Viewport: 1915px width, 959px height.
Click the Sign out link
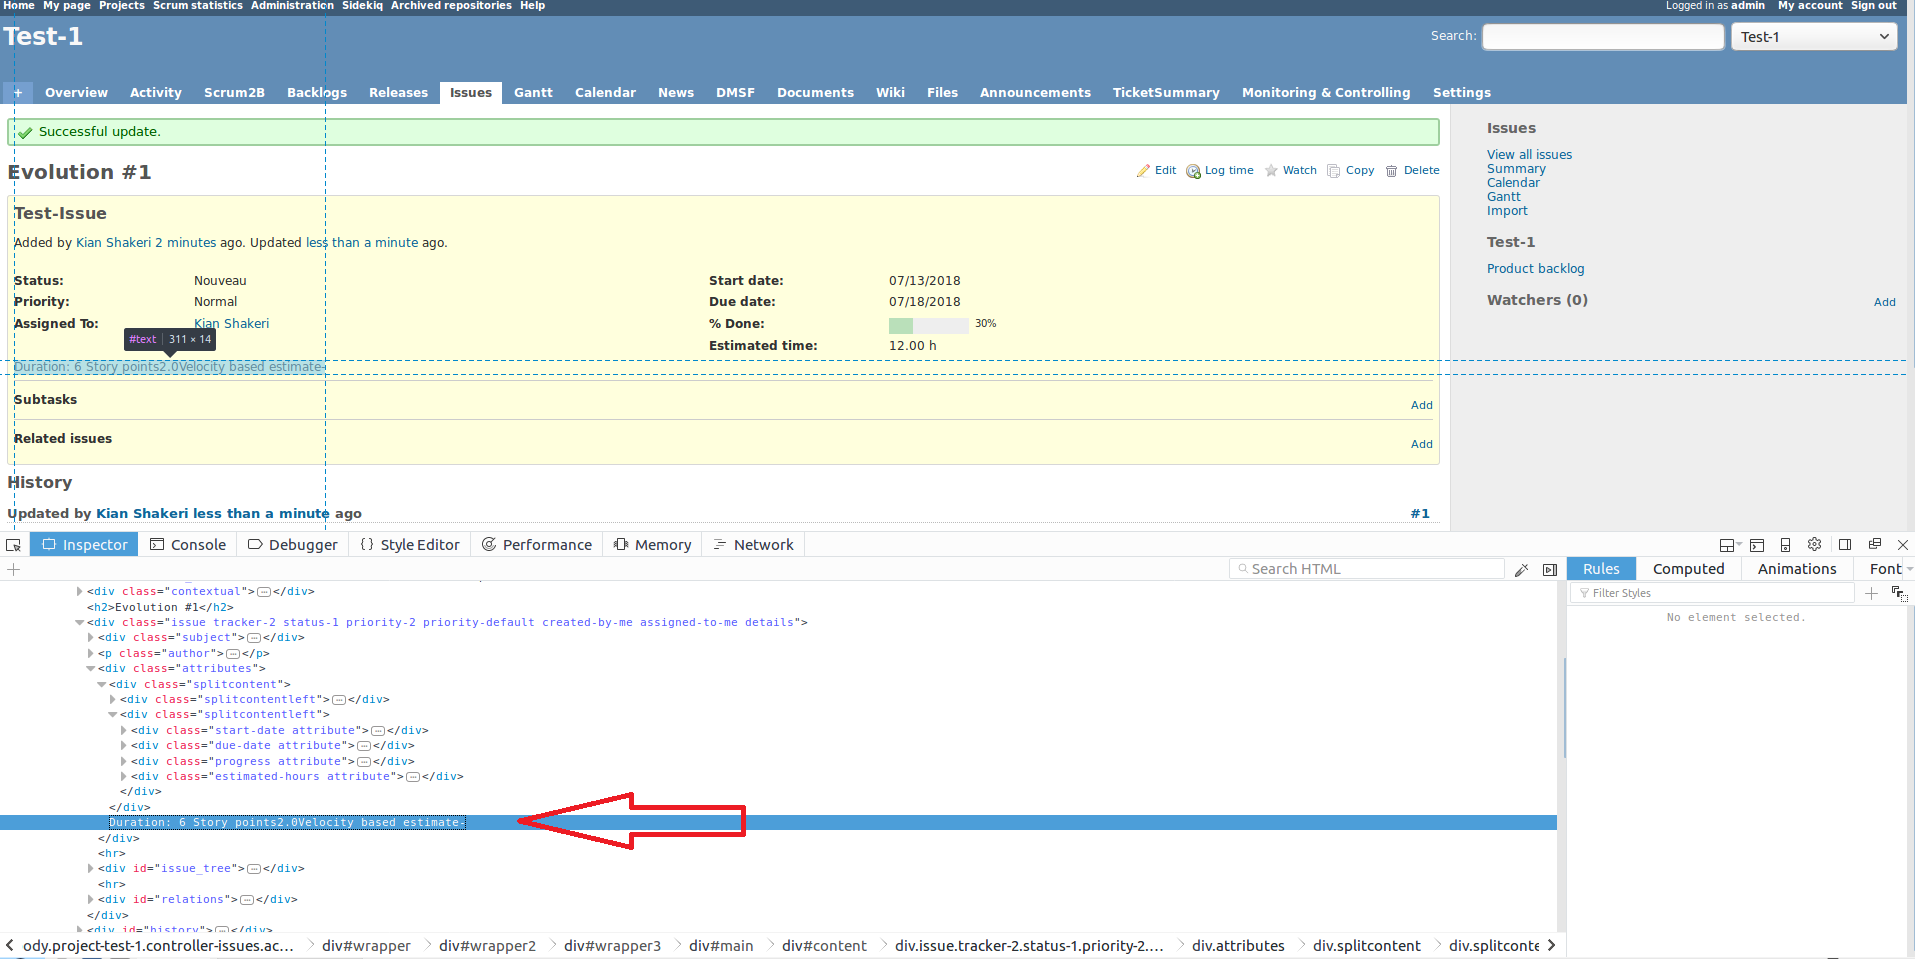coord(1873,6)
